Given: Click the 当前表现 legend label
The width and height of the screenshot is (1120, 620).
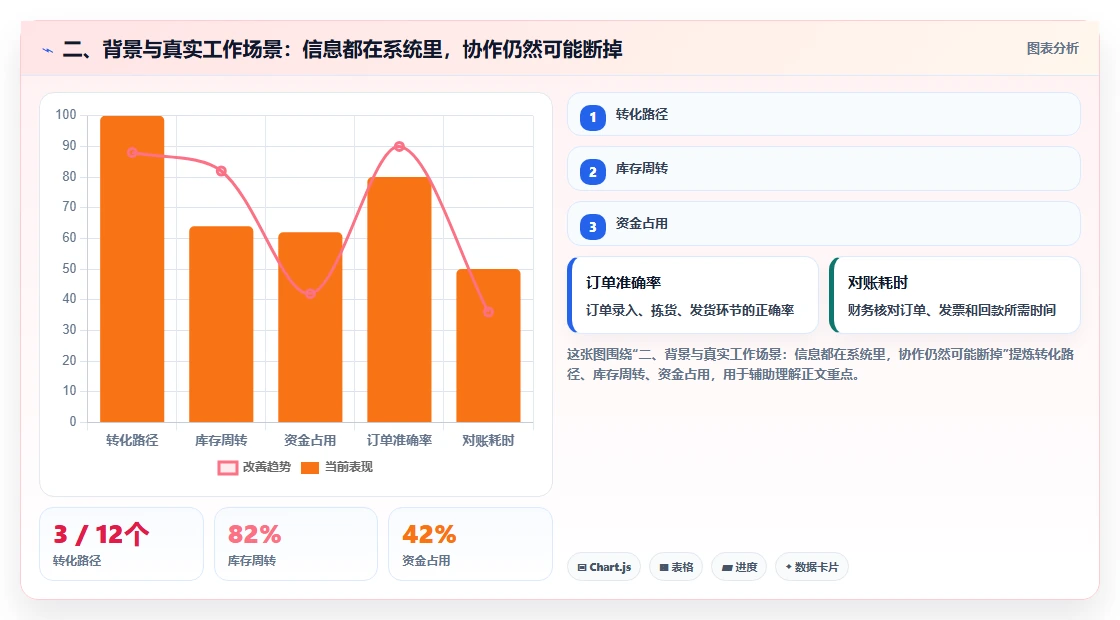Looking at the screenshot, I should coord(349,466).
